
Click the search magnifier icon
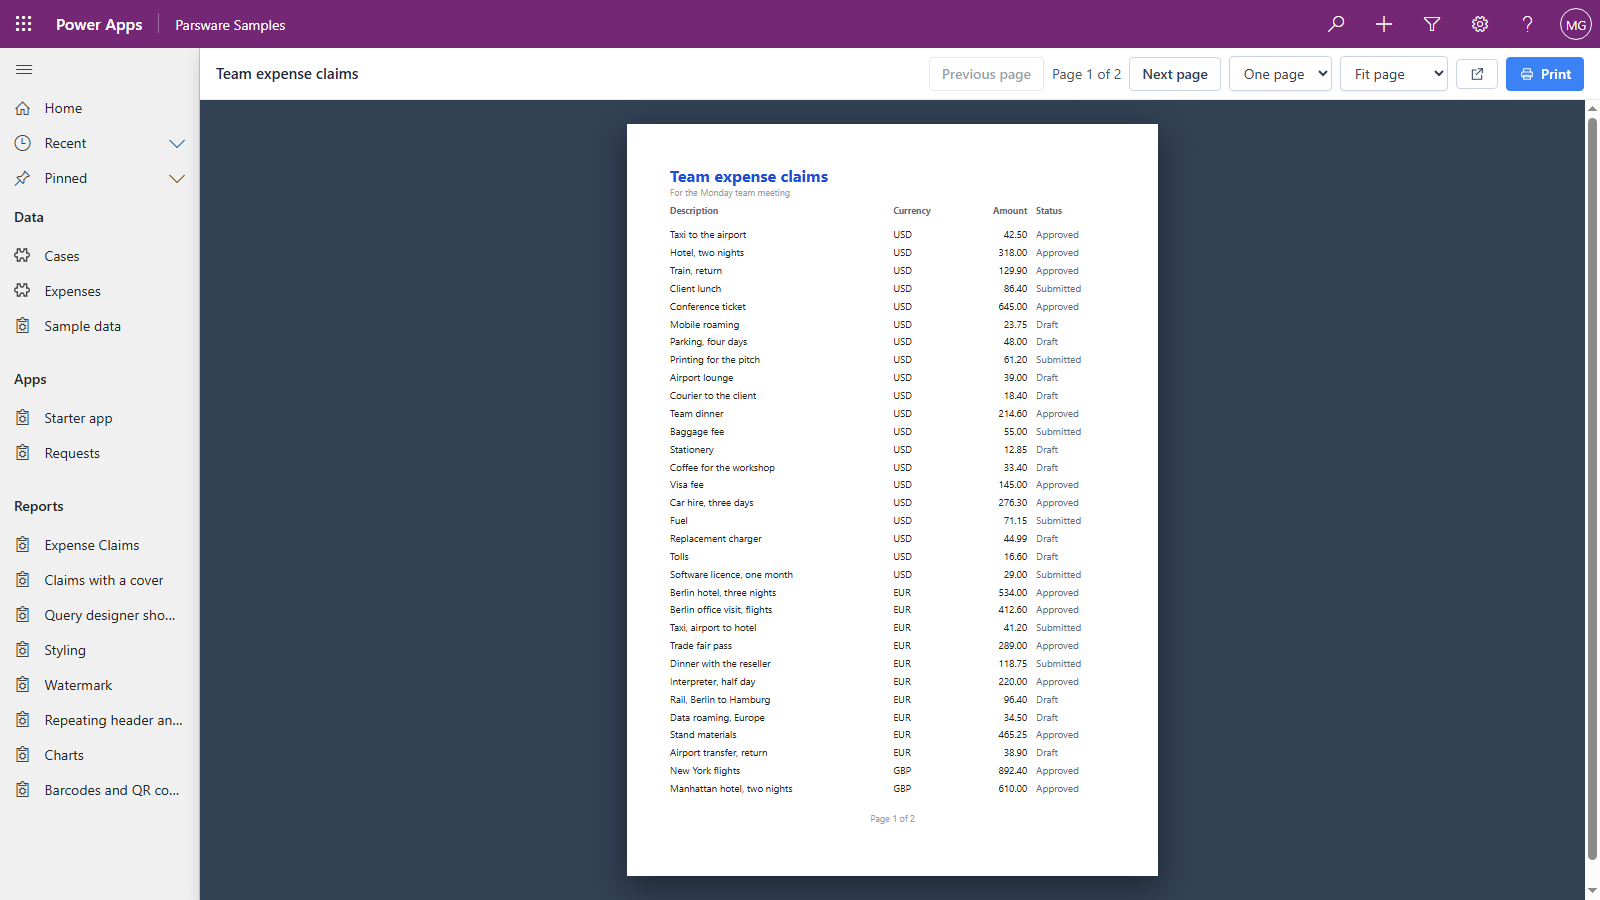click(x=1336, y=24)
